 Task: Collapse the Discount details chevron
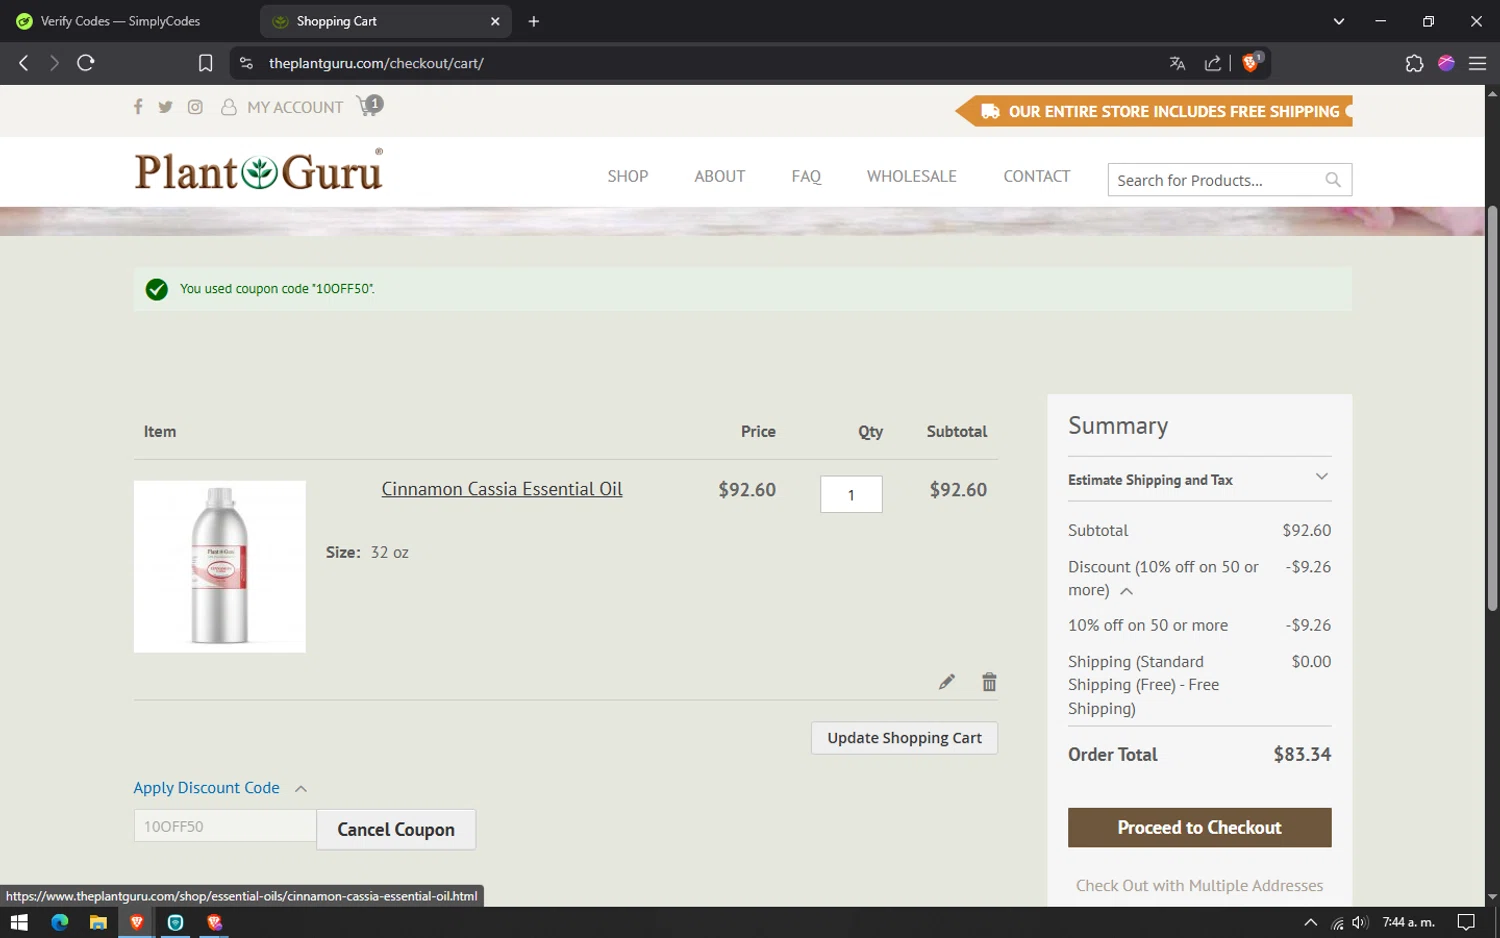click(1126, 591)
